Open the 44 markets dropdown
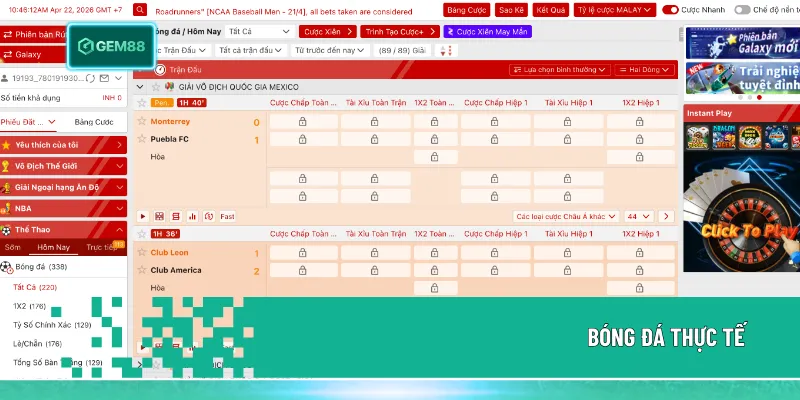The image size is (800, 400). 639,216
